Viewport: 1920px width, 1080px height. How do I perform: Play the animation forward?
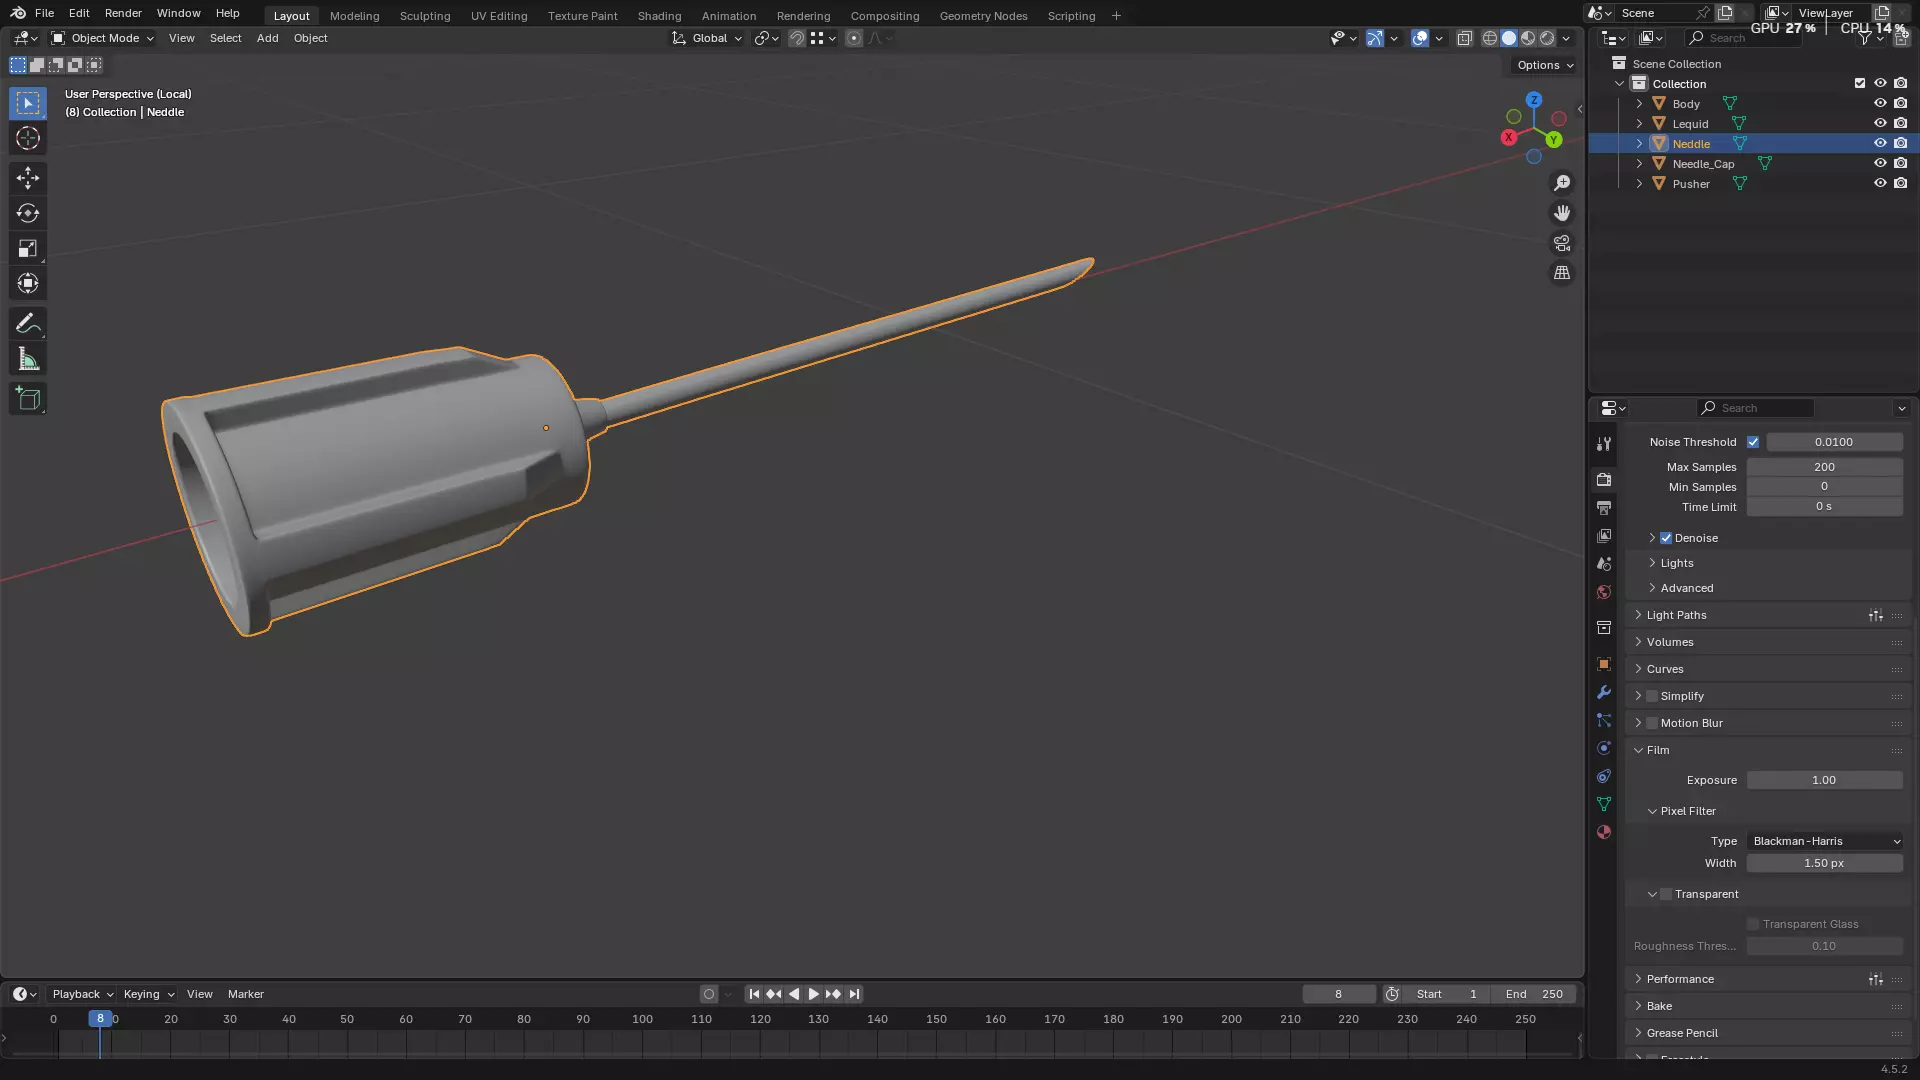[x=813, y=994]
